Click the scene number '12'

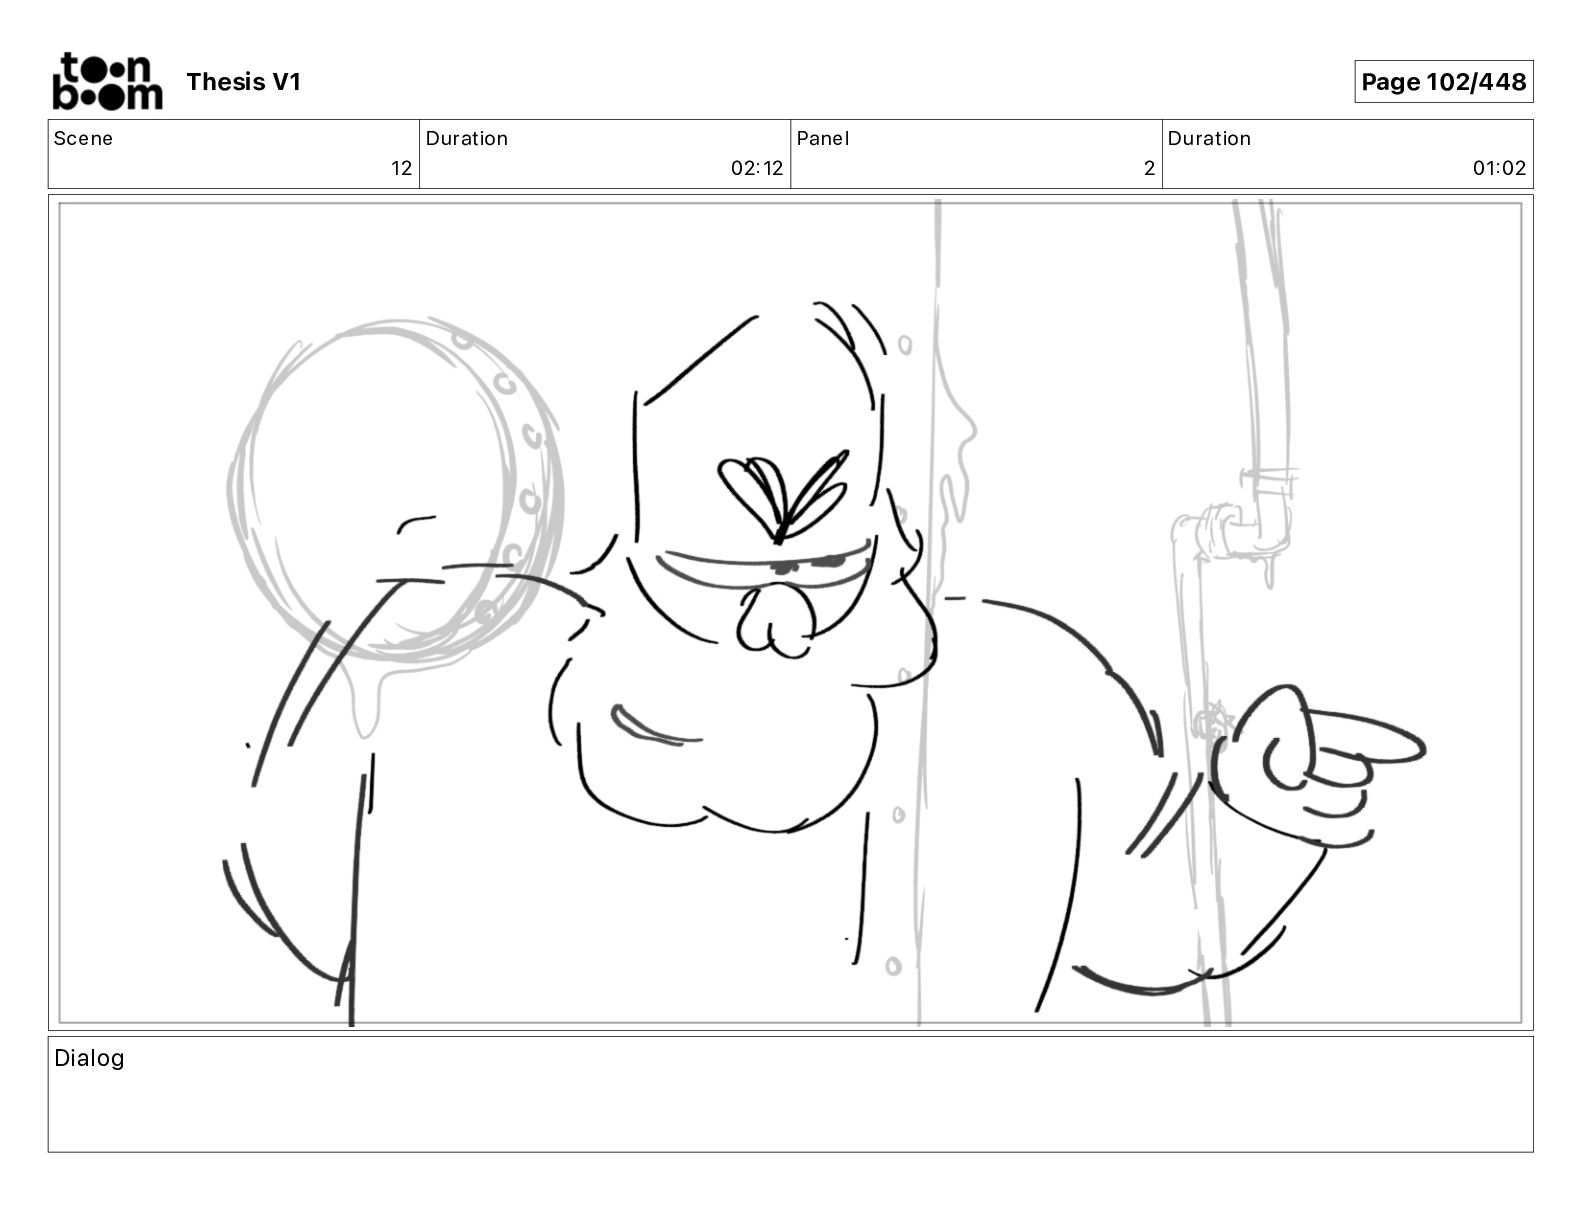[x=401, y=168]
